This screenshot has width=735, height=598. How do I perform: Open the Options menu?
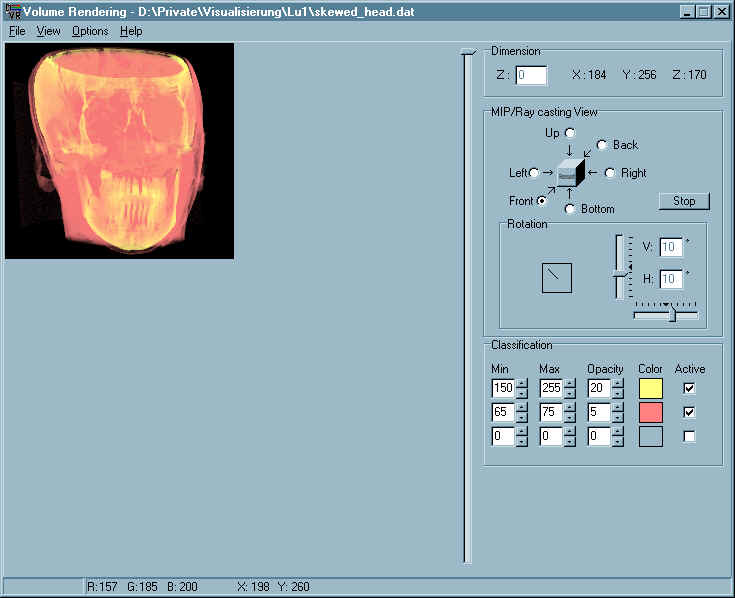click(x=90, y=31)
